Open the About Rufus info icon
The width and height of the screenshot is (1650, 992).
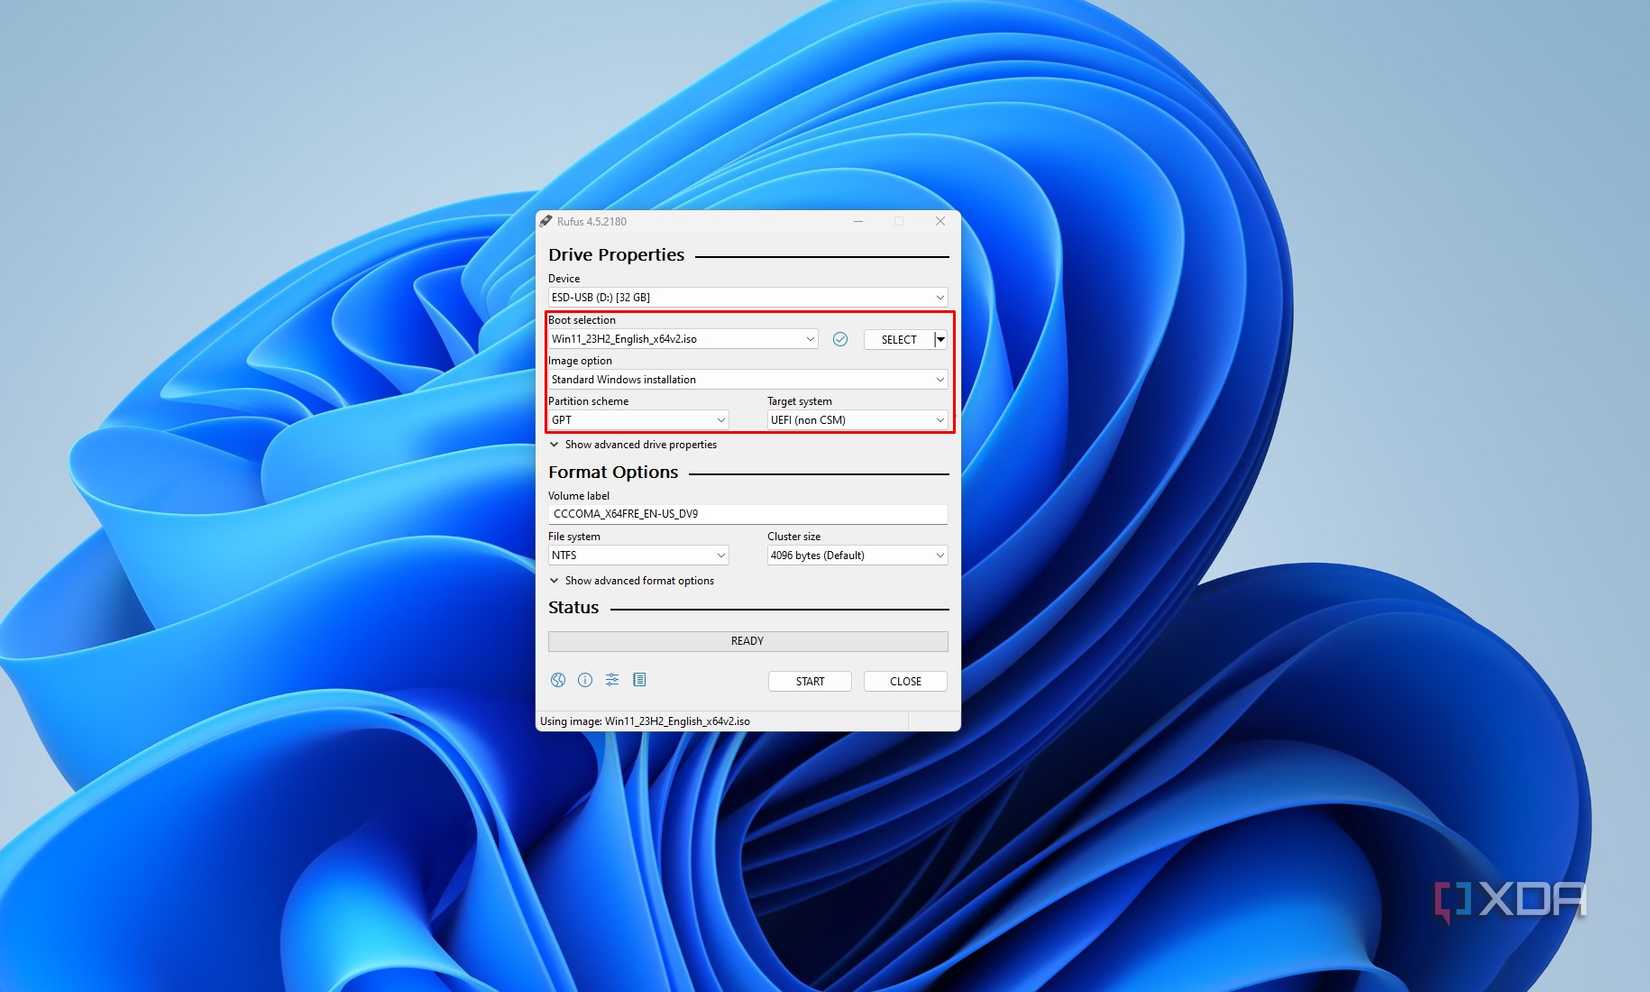tap(585, 680)
